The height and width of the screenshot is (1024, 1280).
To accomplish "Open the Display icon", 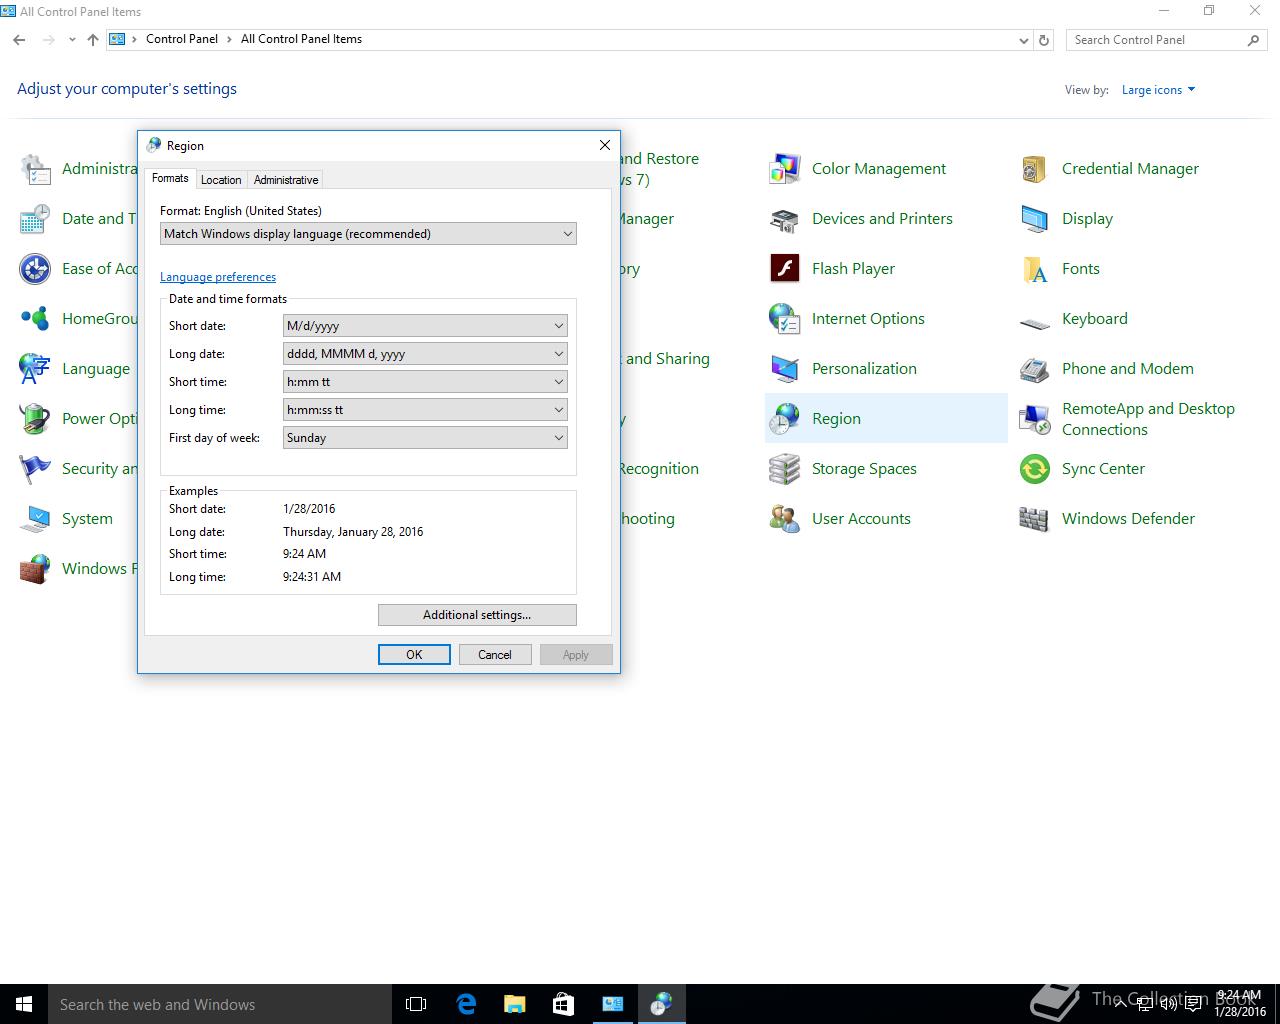I will click(1034, 219).
